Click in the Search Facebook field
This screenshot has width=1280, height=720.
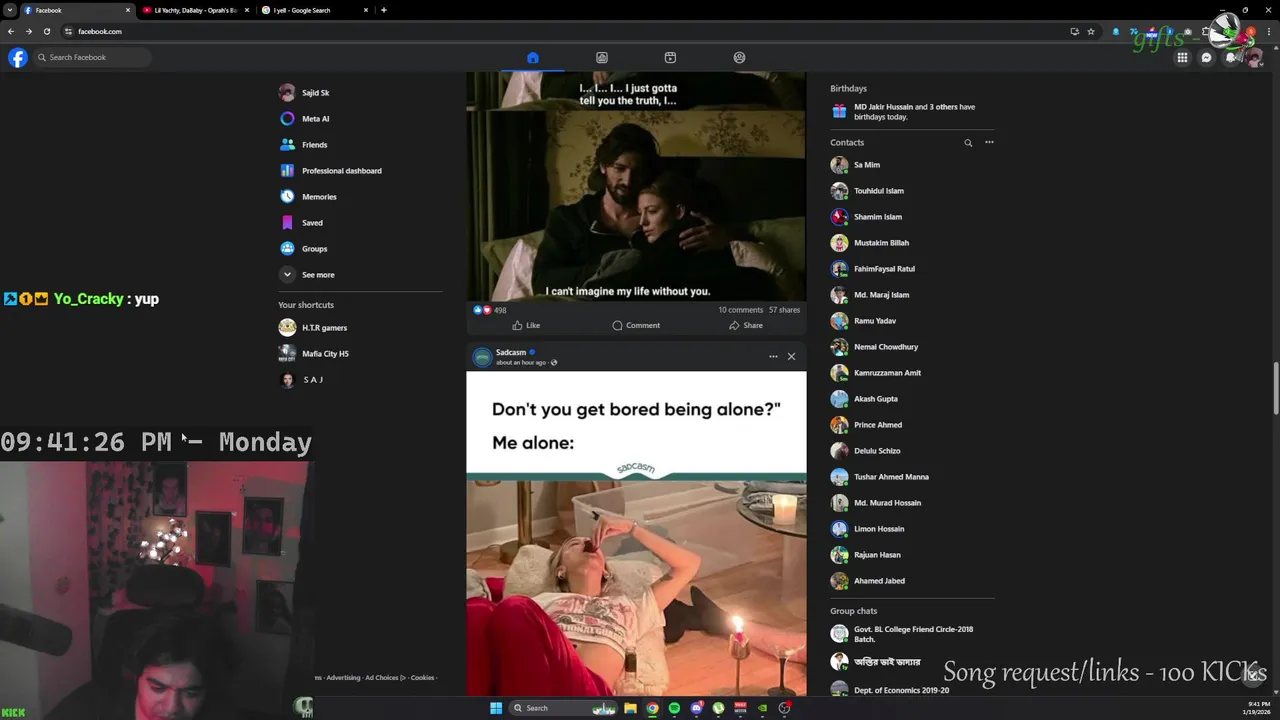(92, 57)
